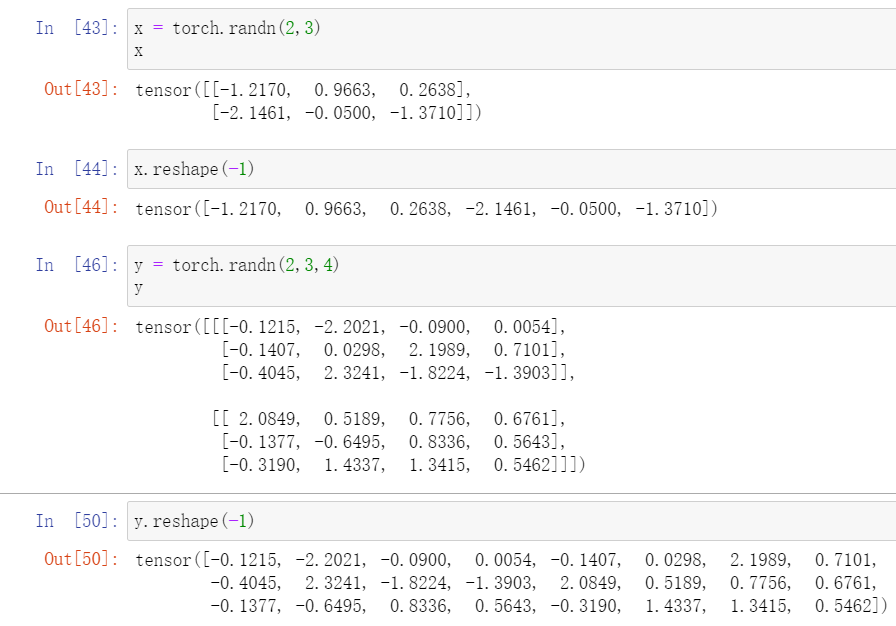This screenshot has height=626, width=896.
Task: Click the In [44] prompt label
Action: tap(75, 169)
